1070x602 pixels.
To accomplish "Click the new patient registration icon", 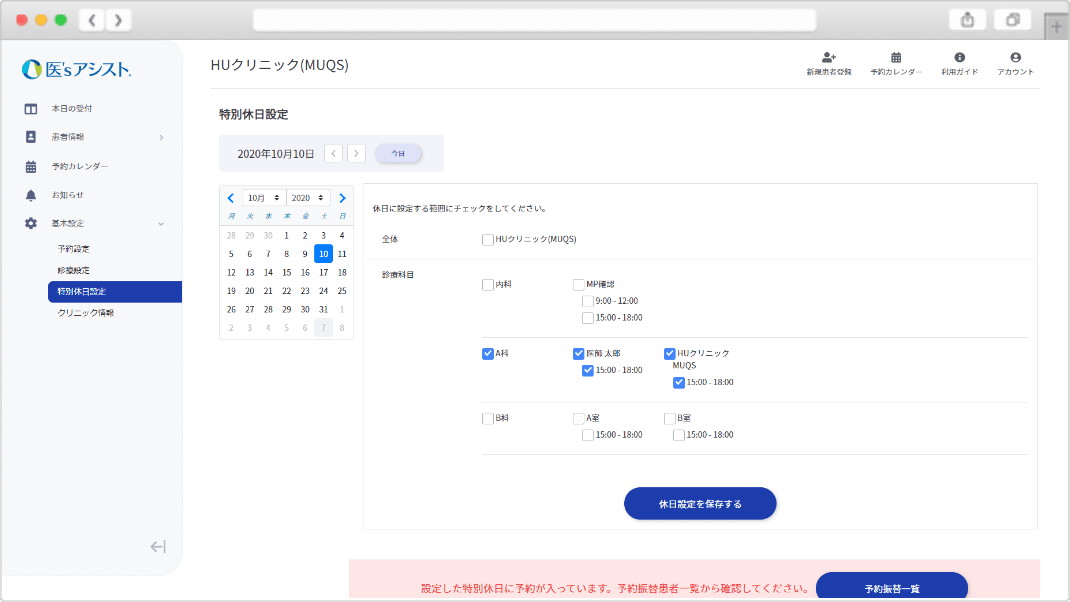I will [x=828, y=58].
